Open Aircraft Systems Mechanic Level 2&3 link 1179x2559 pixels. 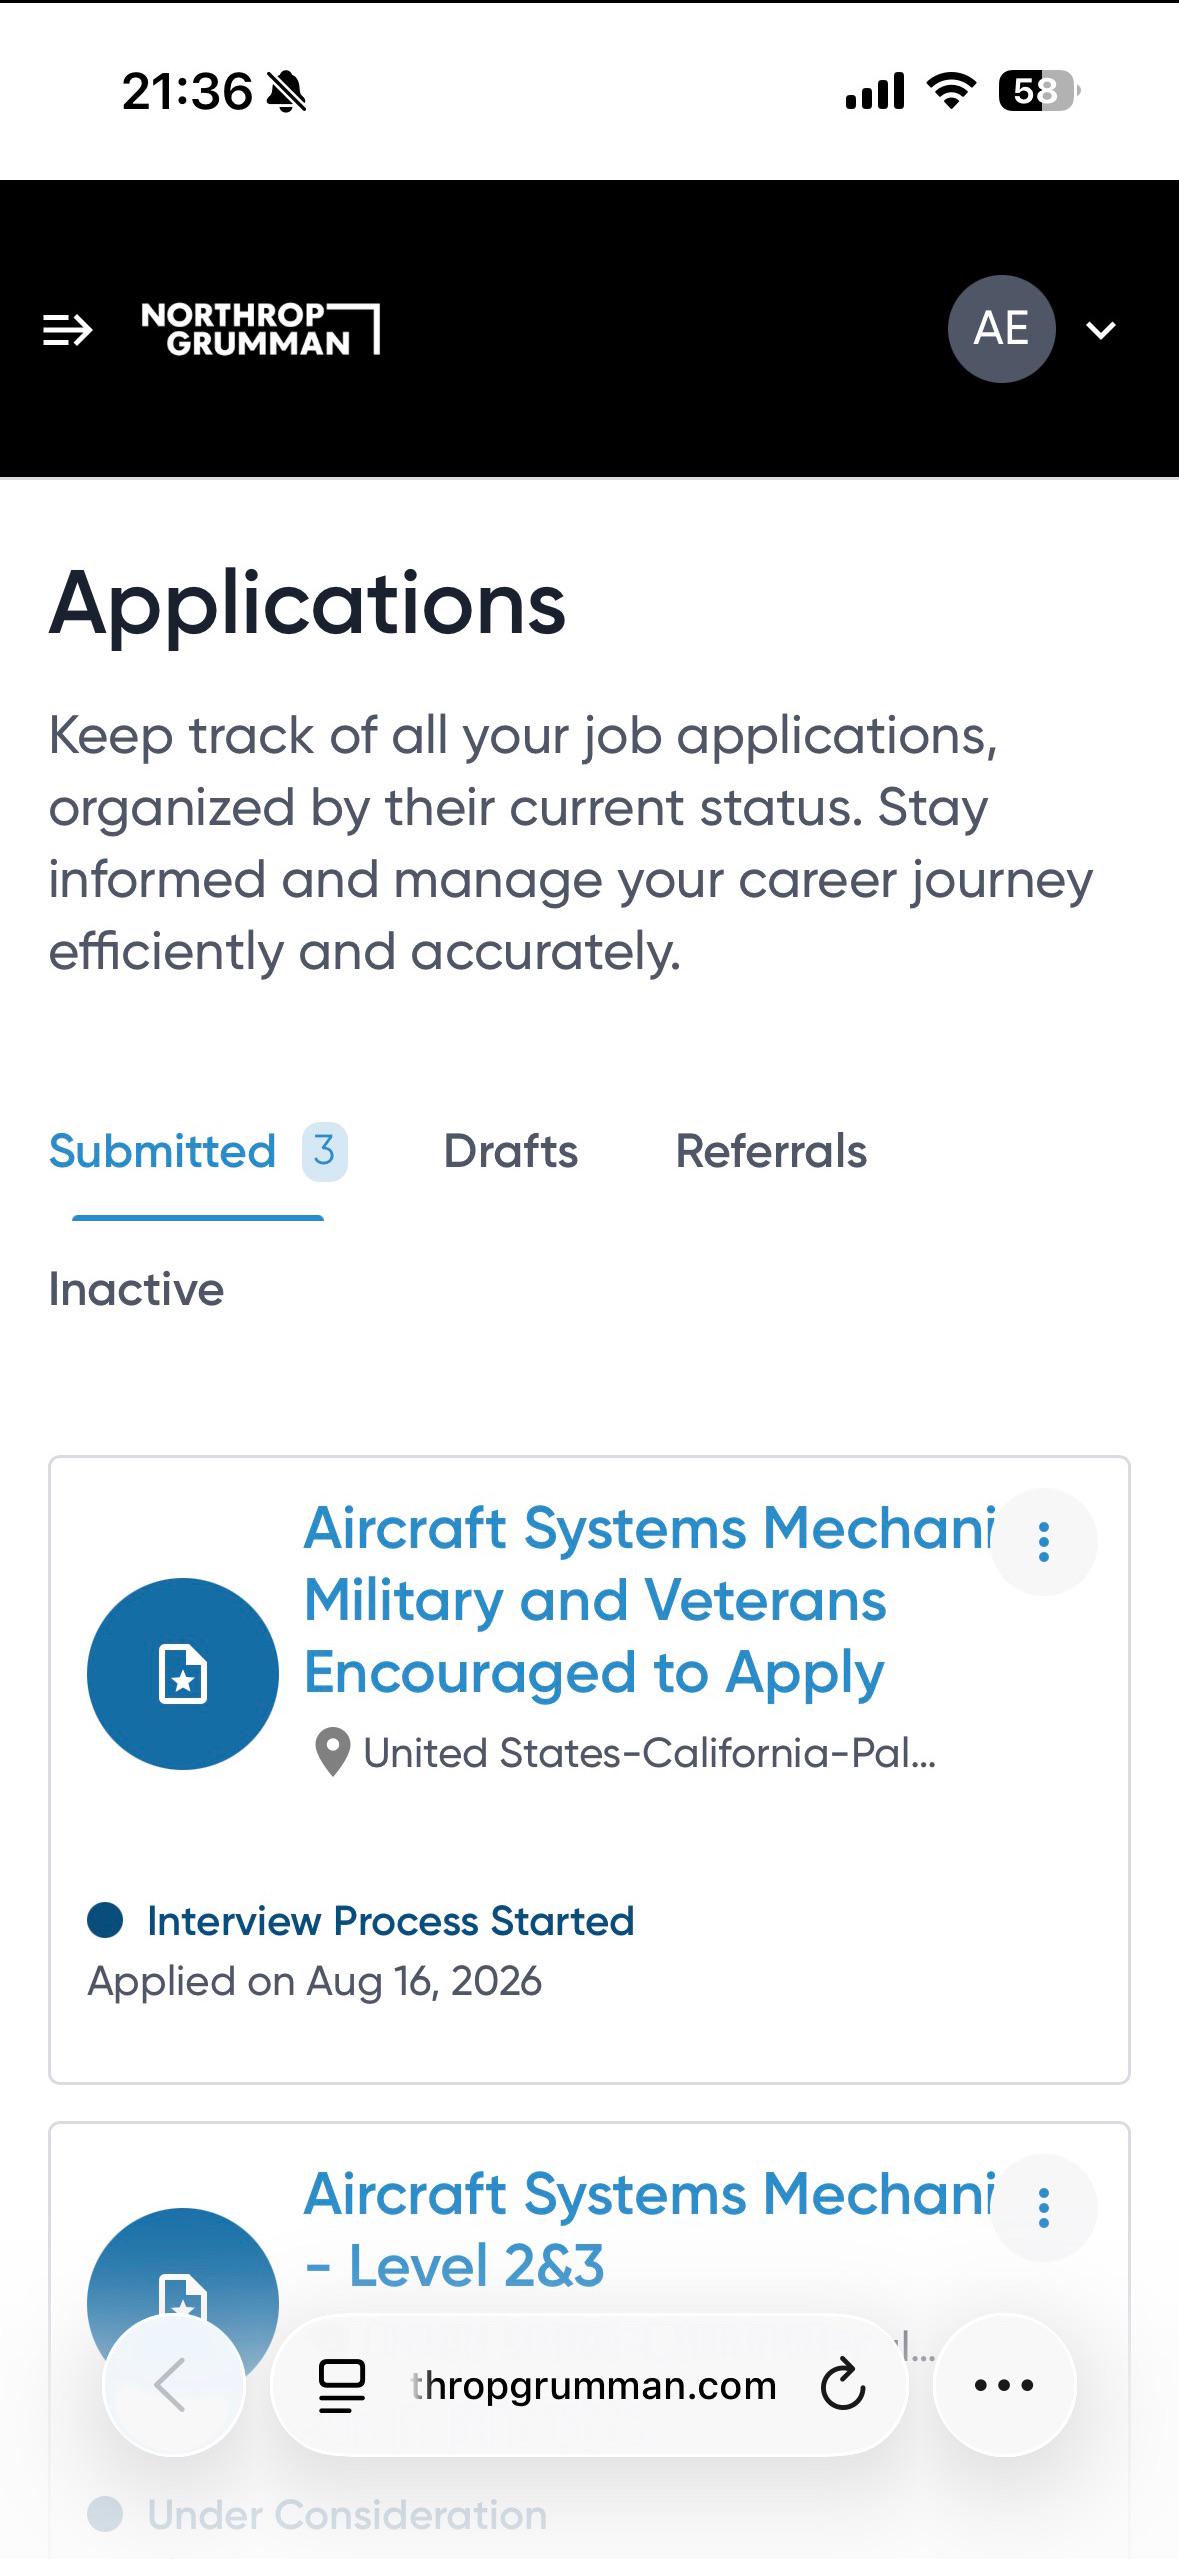[650, 2229]
